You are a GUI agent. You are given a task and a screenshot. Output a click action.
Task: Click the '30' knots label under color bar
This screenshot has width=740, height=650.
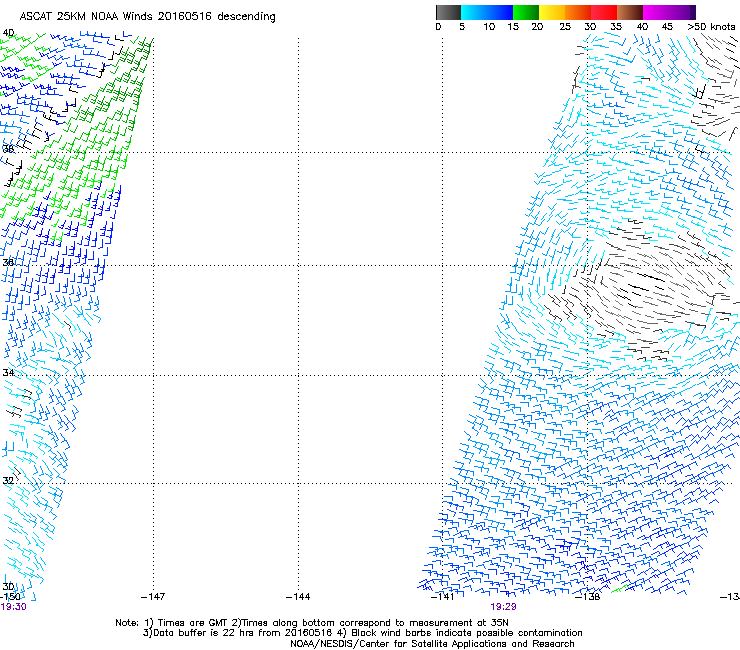(x=590, y=27)
